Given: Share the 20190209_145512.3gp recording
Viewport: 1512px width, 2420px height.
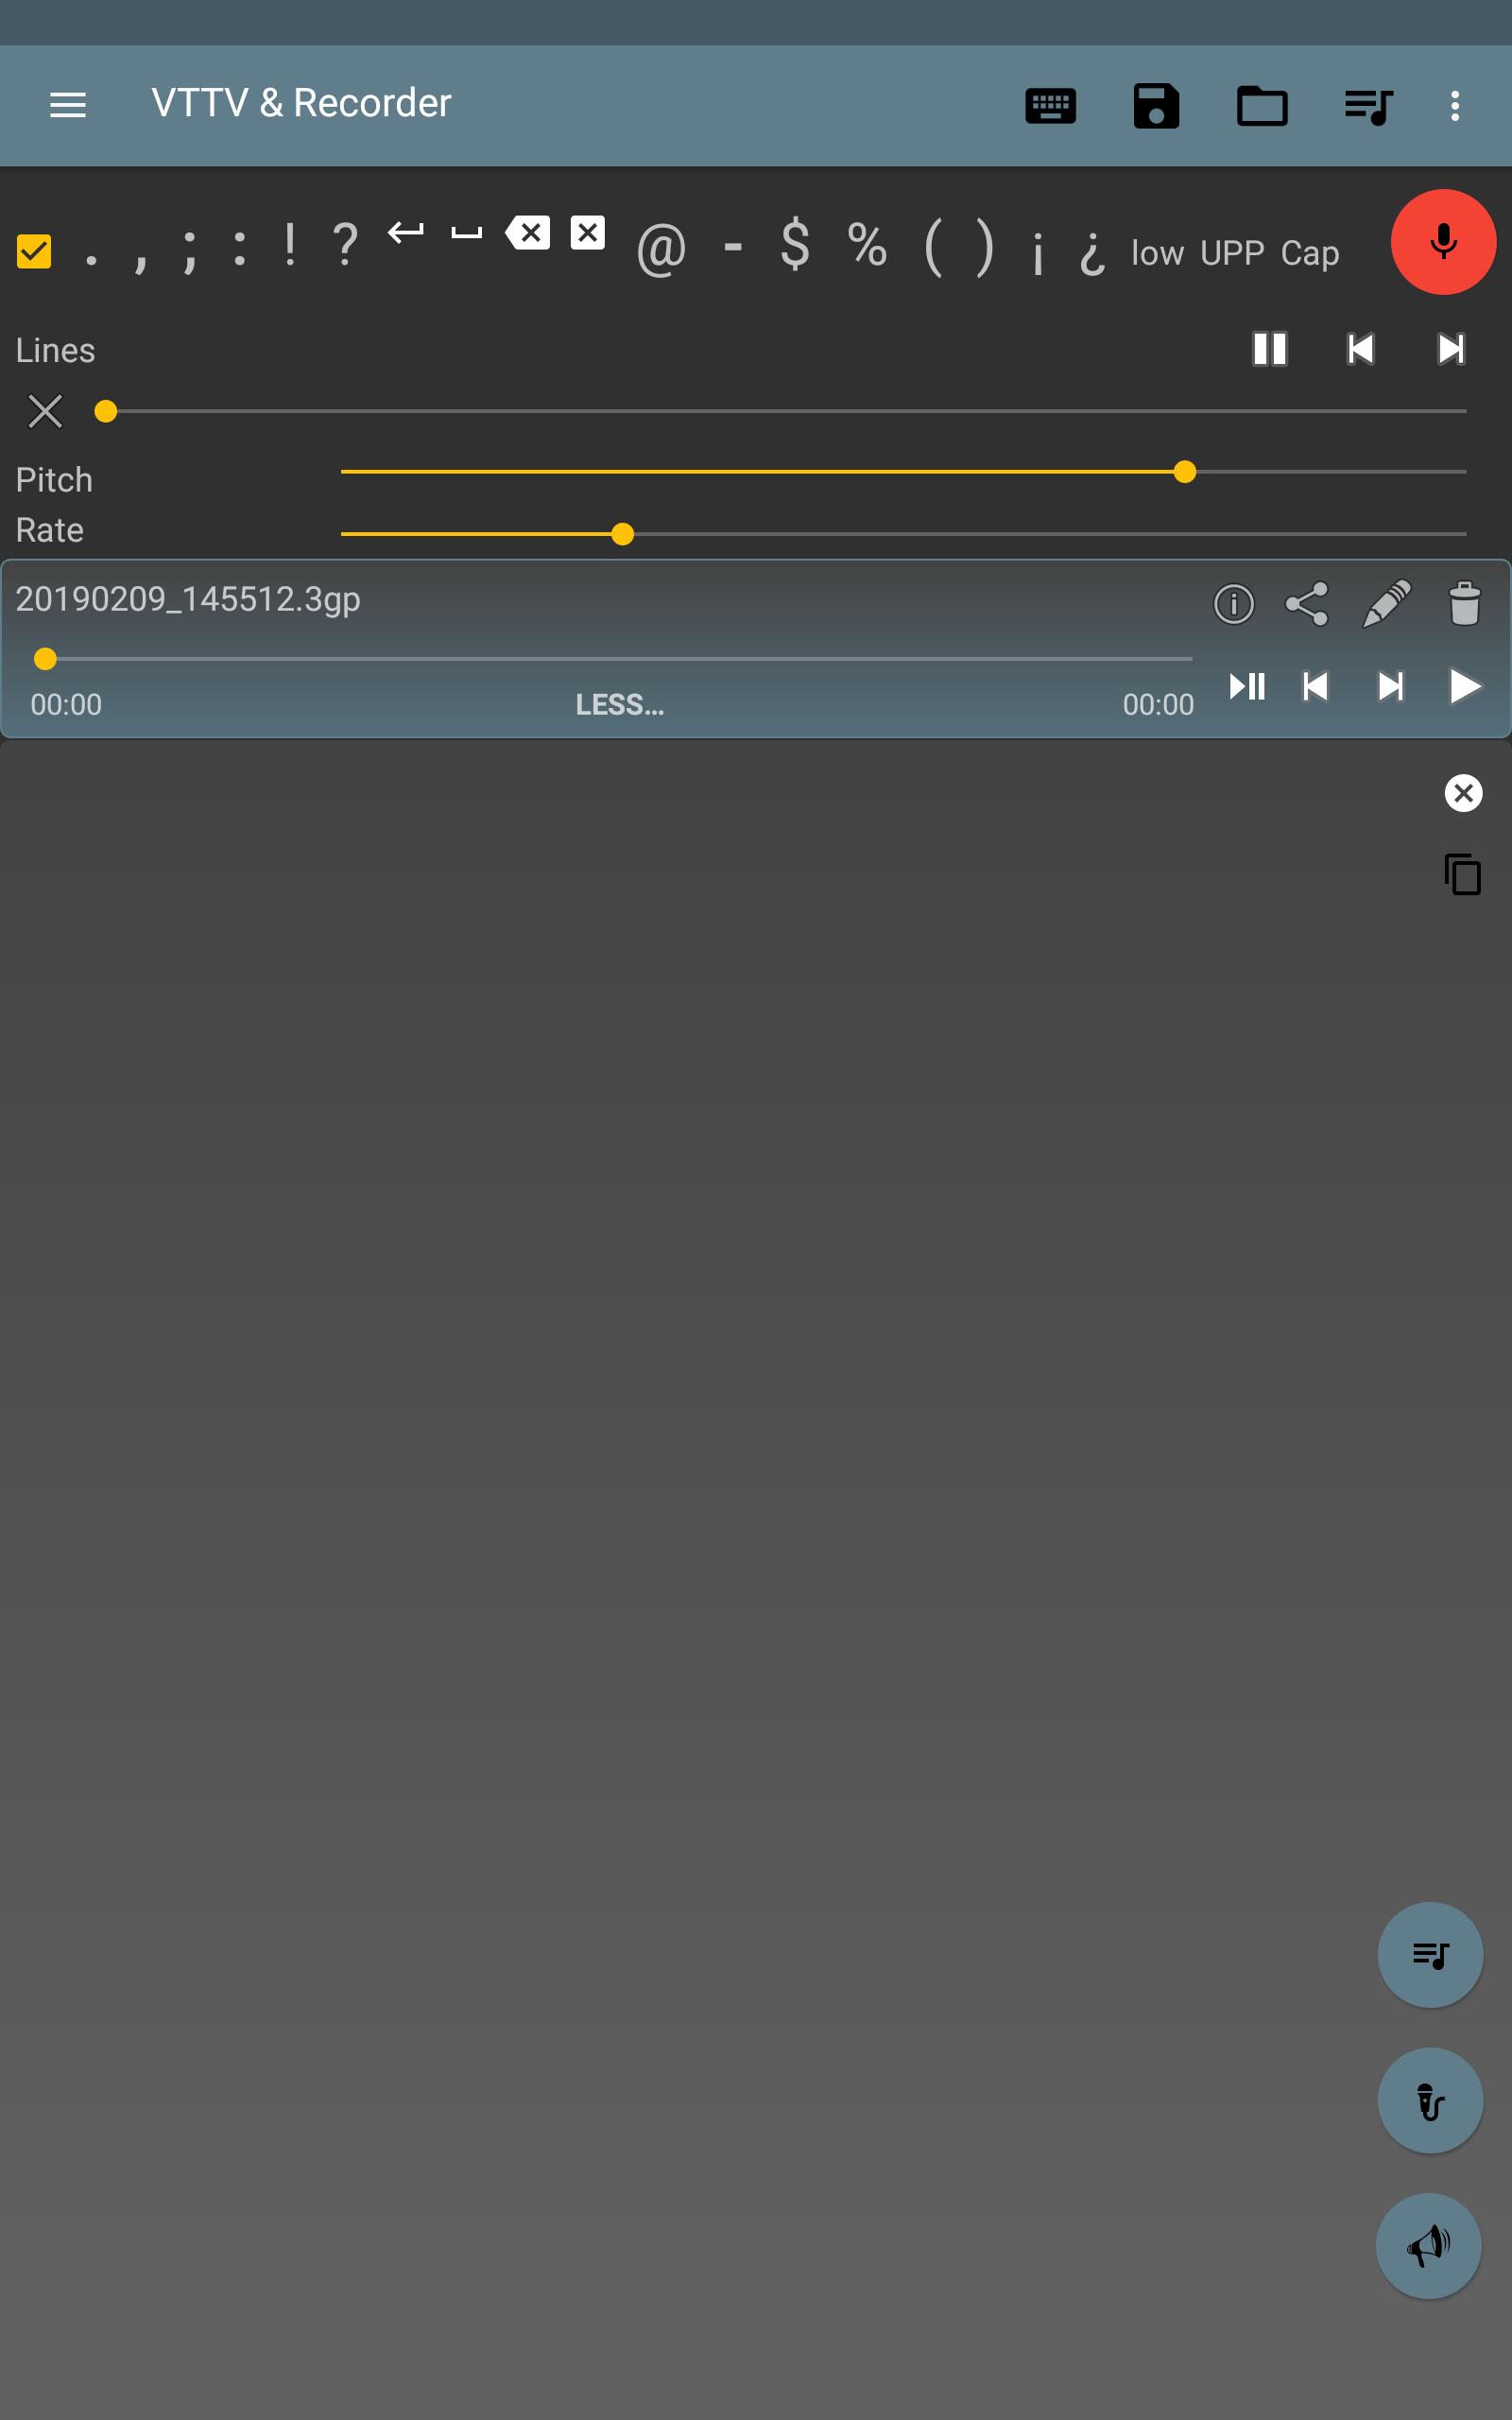Looking at the screenshot, I should [x=1307, y=604].
